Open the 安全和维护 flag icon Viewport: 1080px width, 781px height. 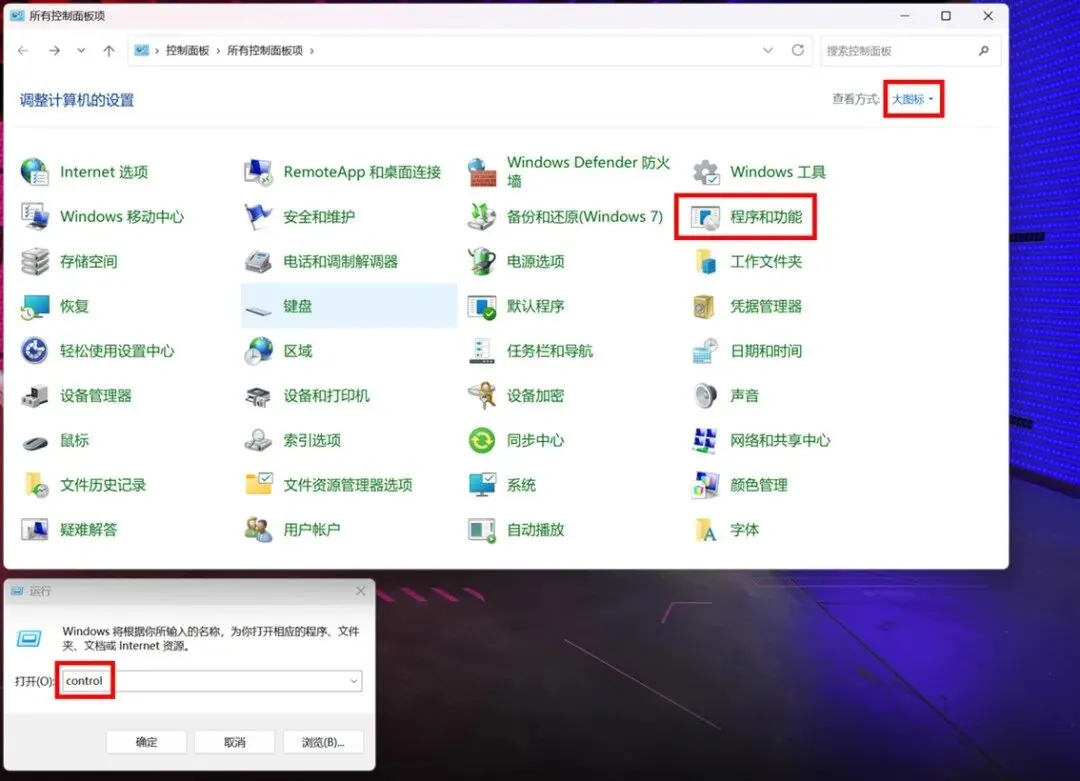(258, 216)
